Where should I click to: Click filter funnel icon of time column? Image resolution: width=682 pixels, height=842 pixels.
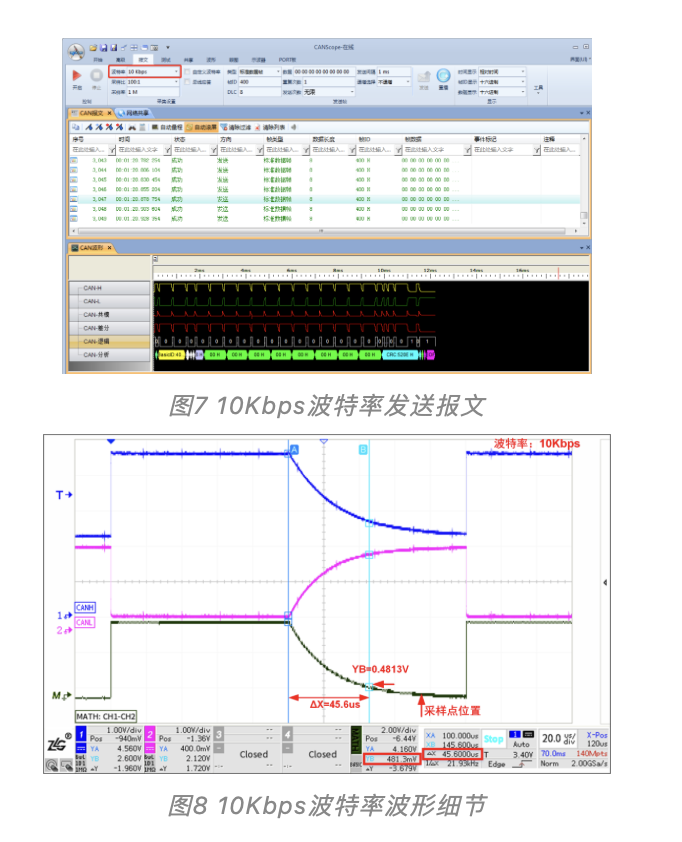tap(168, 150)
